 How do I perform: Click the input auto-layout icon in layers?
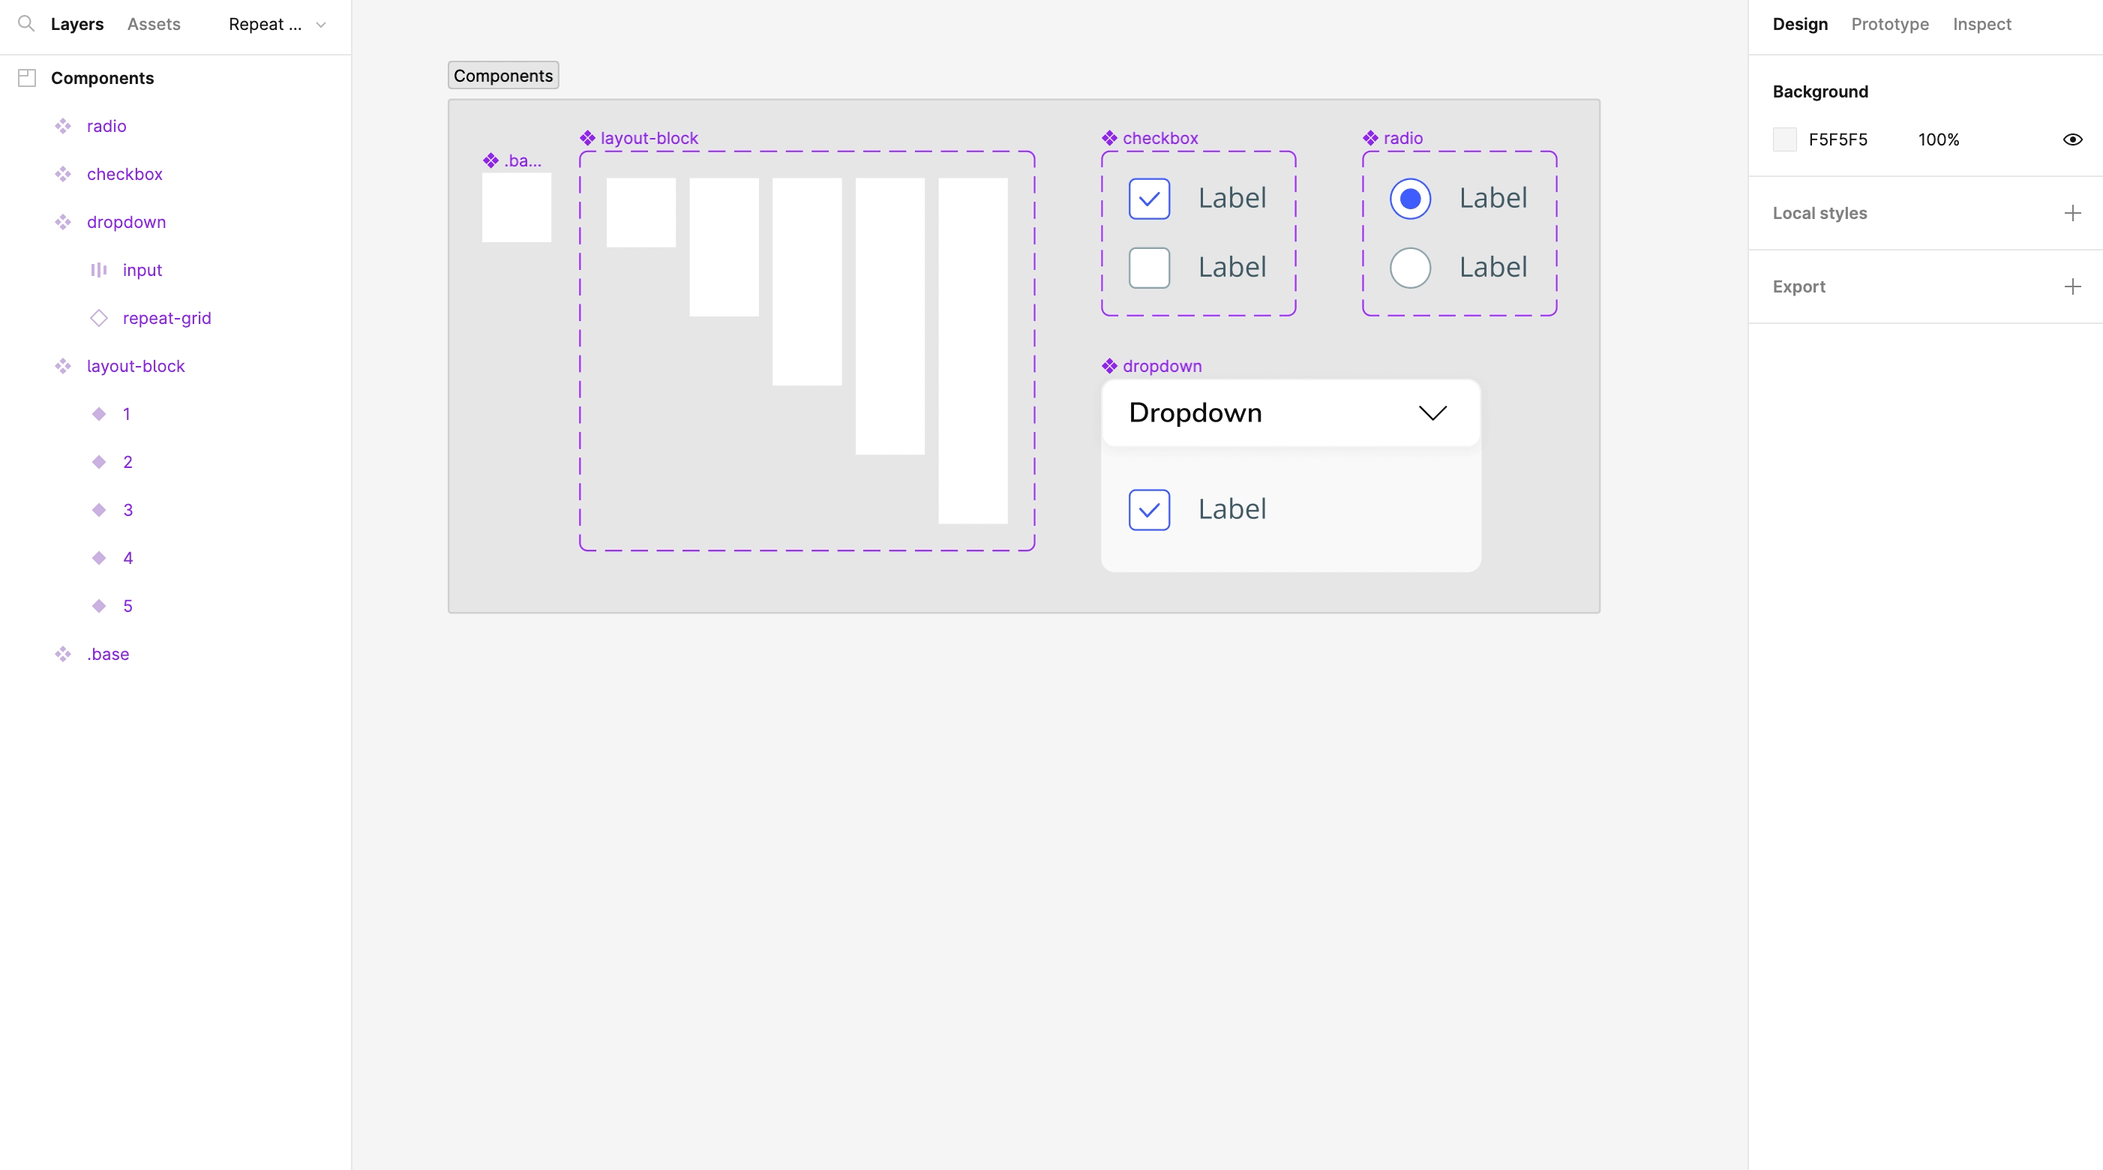[x=99, y=270]
